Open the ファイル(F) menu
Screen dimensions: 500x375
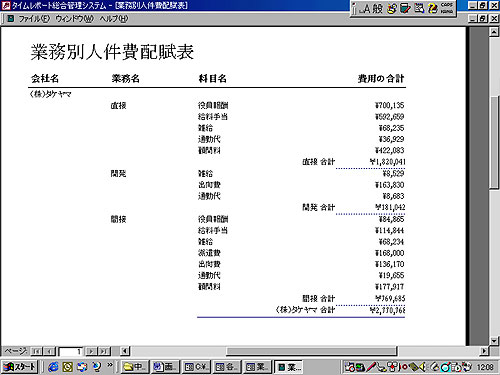click(x=34, y=19)
